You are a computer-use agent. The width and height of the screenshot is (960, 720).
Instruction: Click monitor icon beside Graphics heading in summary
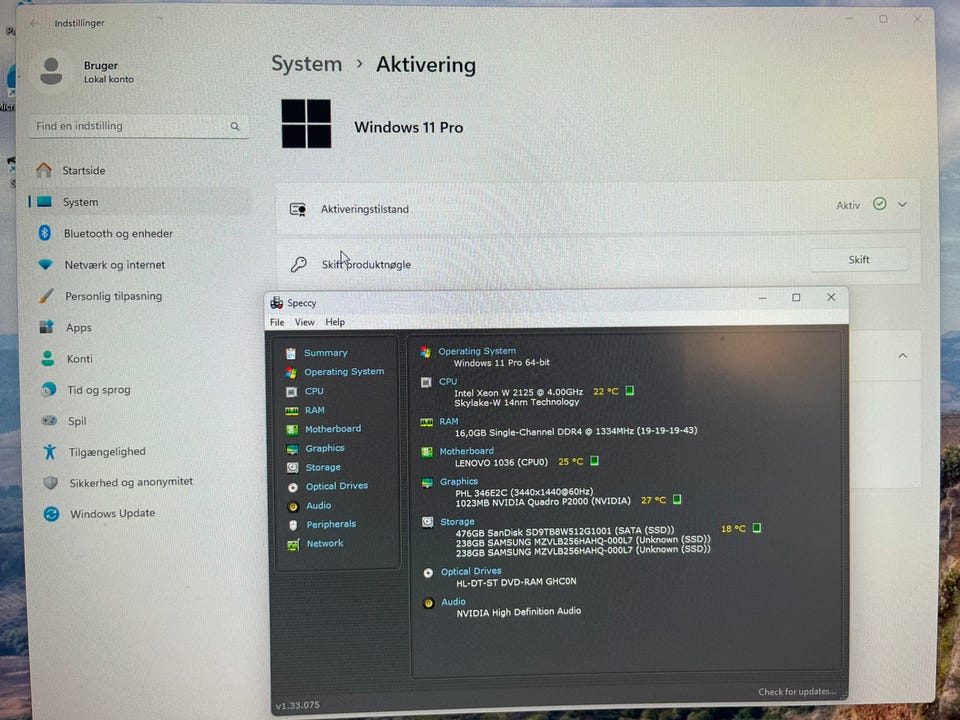(427, 482)
